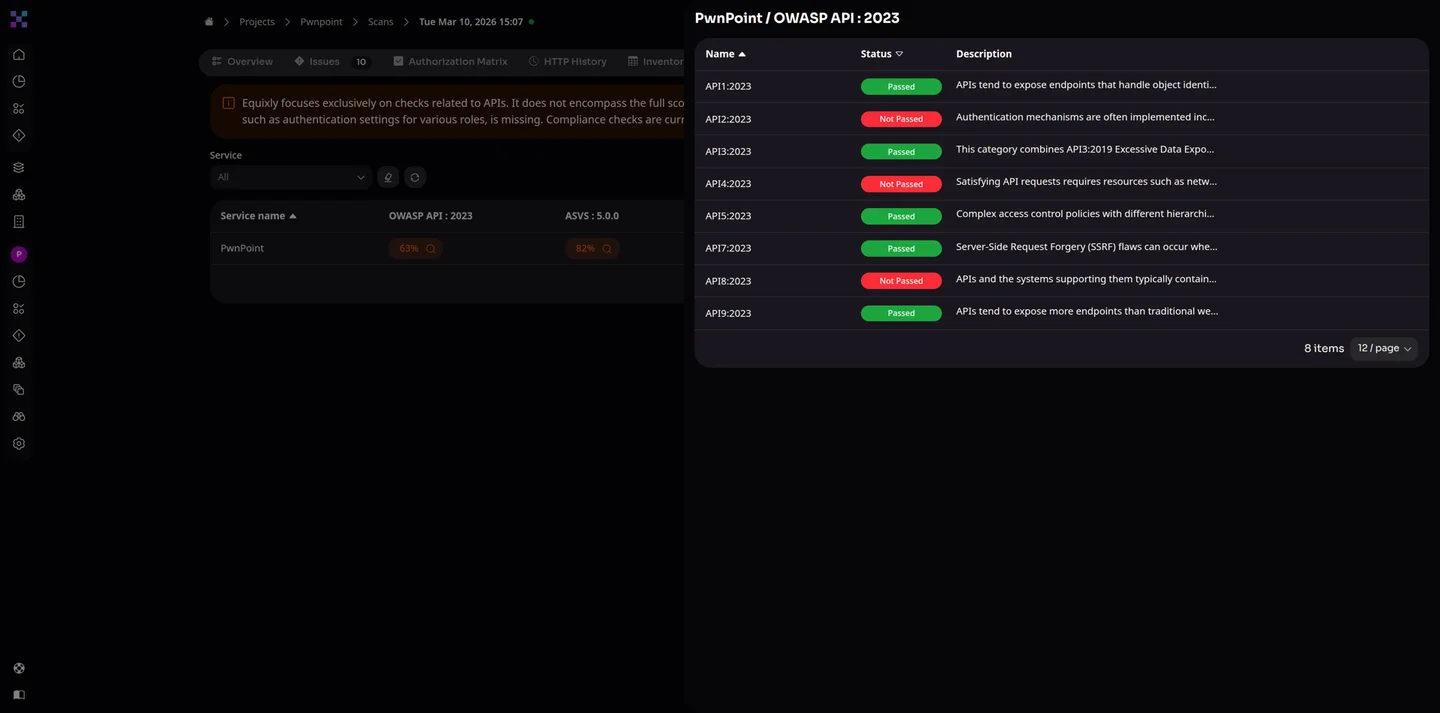
Task: Open the Service filter dropdown
Action: click(x=291, y=177)
